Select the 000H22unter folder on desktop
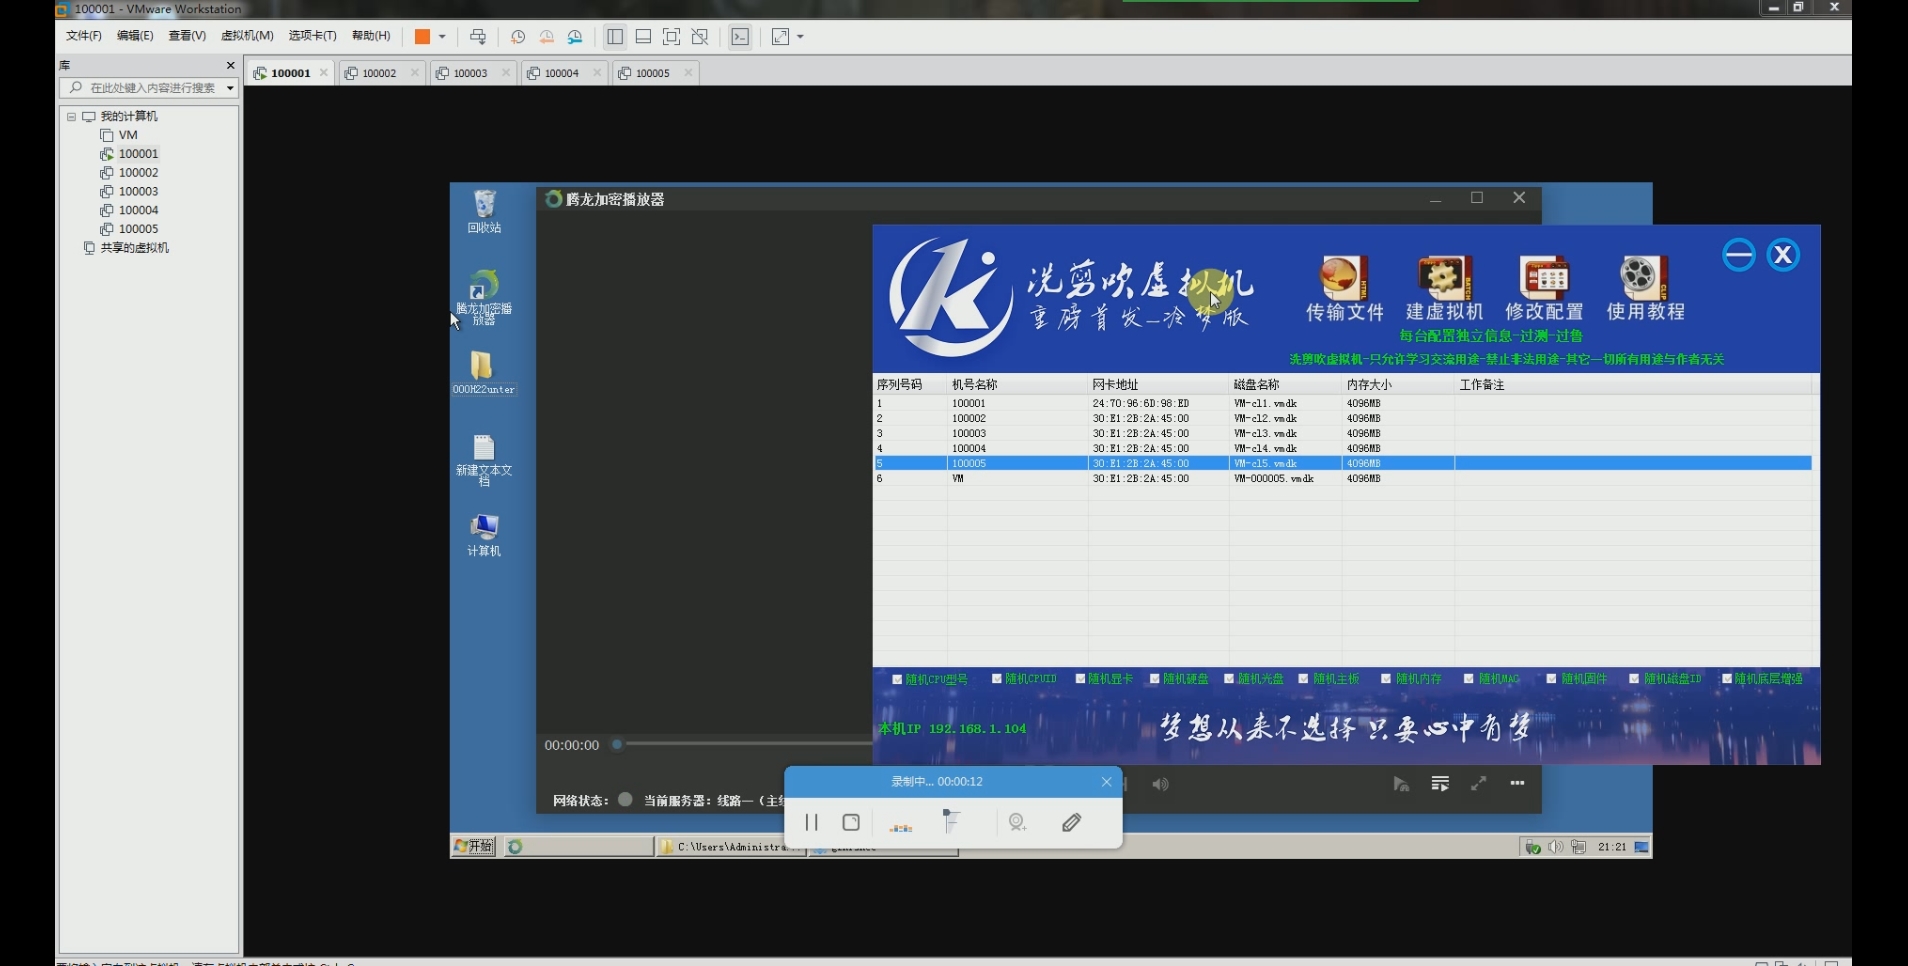The image size is (1908, 966). 484,373
